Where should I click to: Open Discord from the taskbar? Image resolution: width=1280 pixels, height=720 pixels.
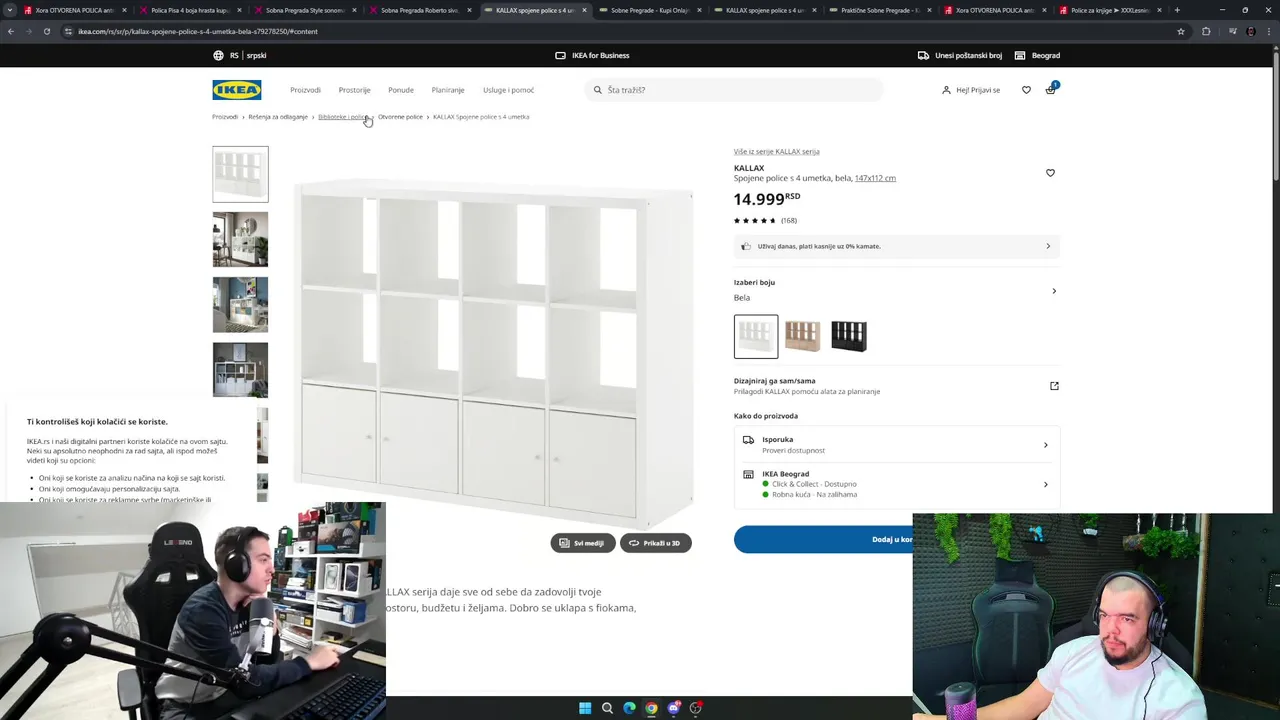673,708
